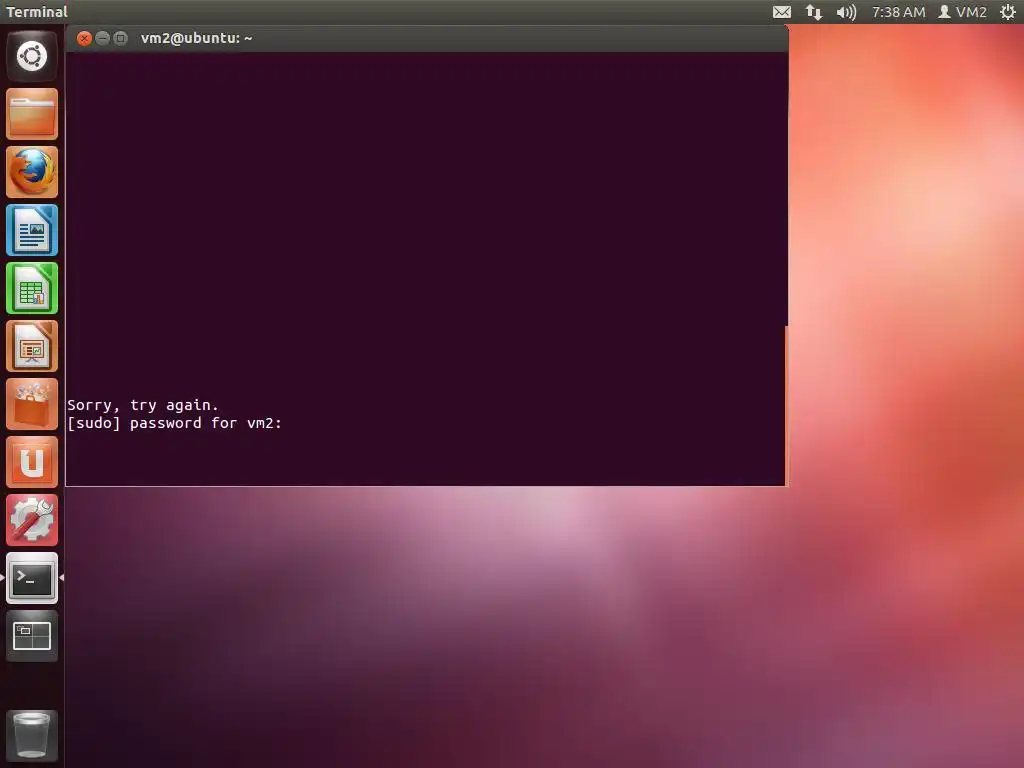The image size is (1024, 768).
Task: Open the VM2 user account menu
Action: pos(963,12)
